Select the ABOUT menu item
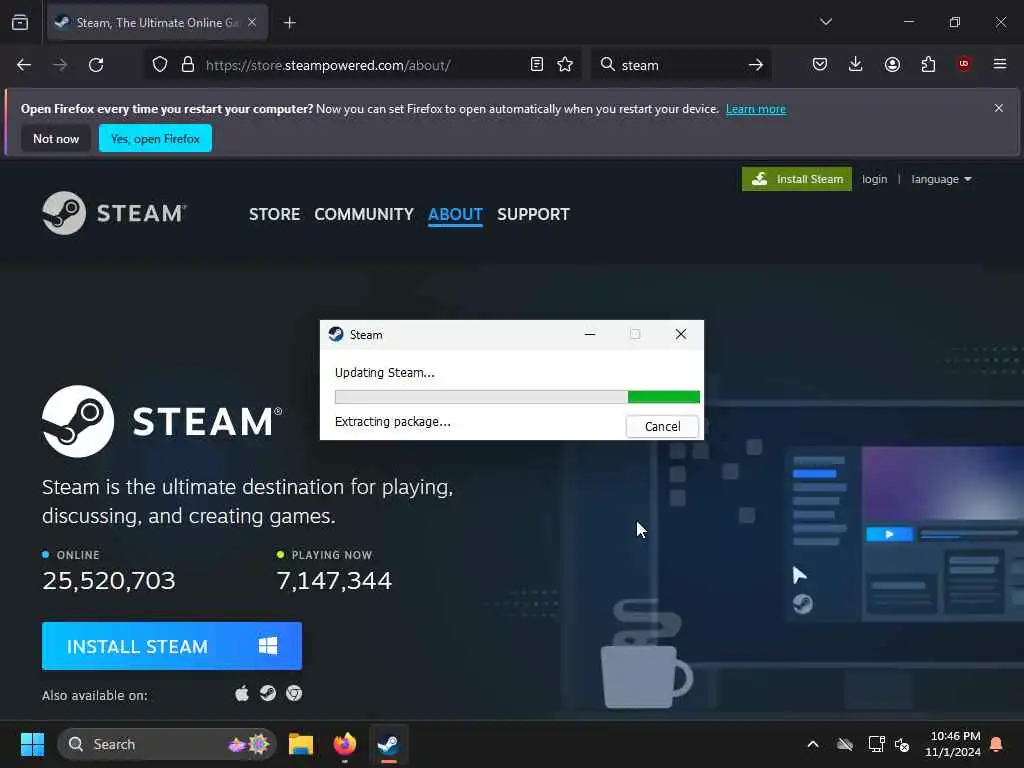This screenshot has height=768, width=1024. click(x=455, y=214)
